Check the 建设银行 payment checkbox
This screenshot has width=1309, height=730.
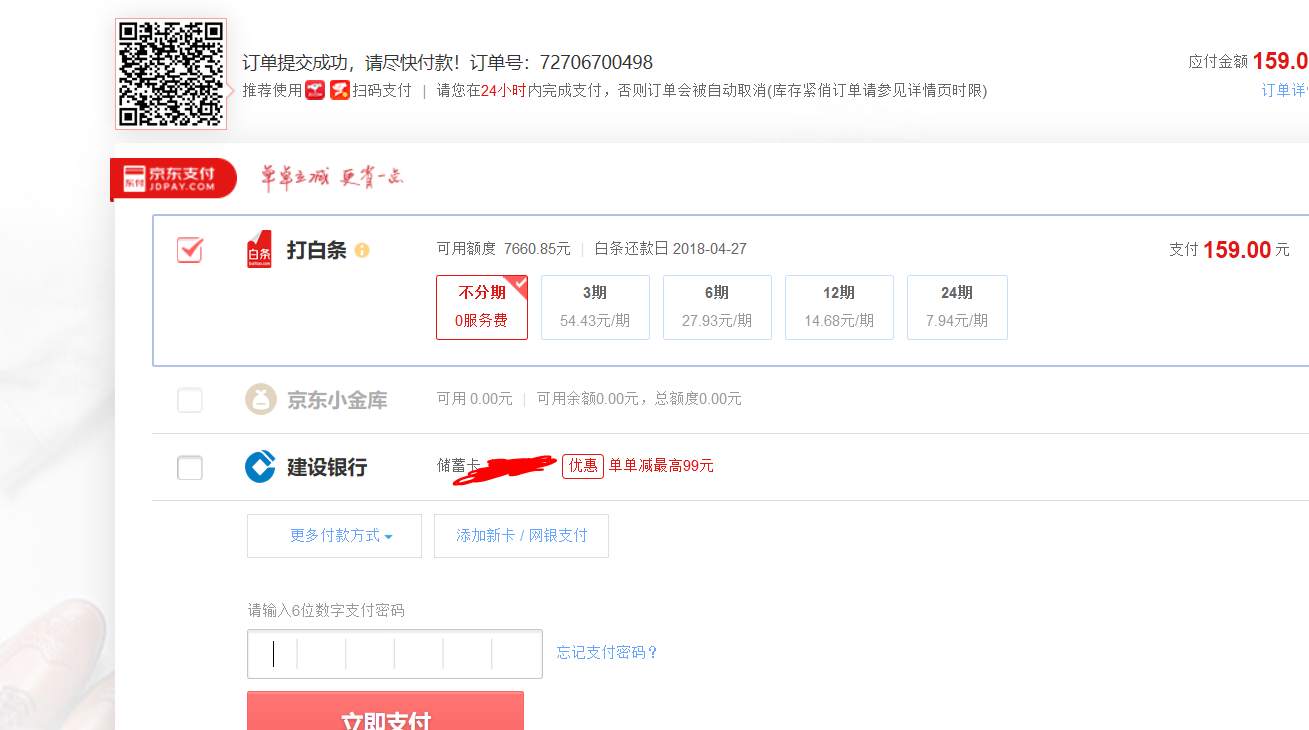click(x=190, y=467)
